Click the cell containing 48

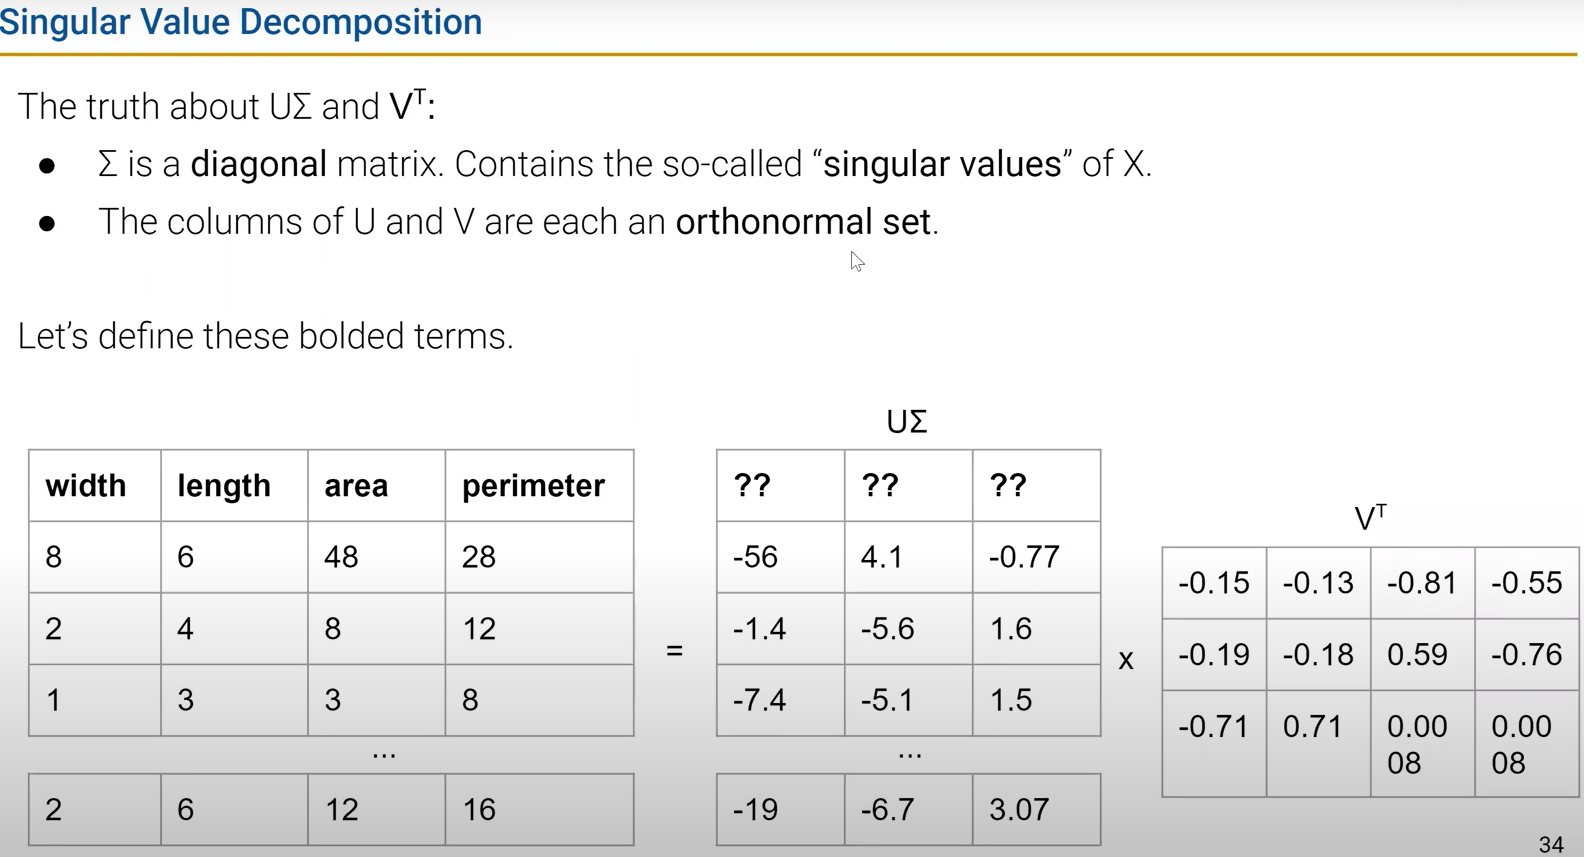[342, 557]
